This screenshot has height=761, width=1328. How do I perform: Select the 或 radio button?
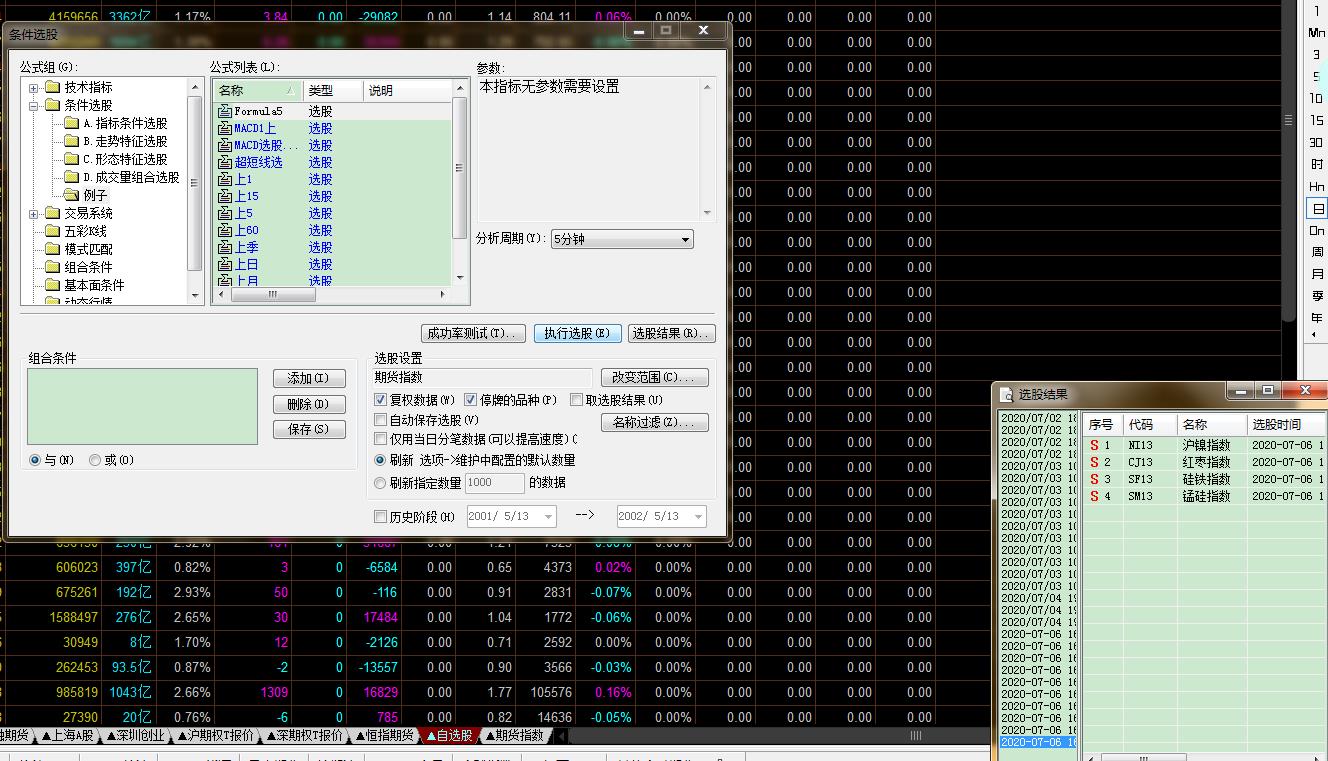point(95,460)
